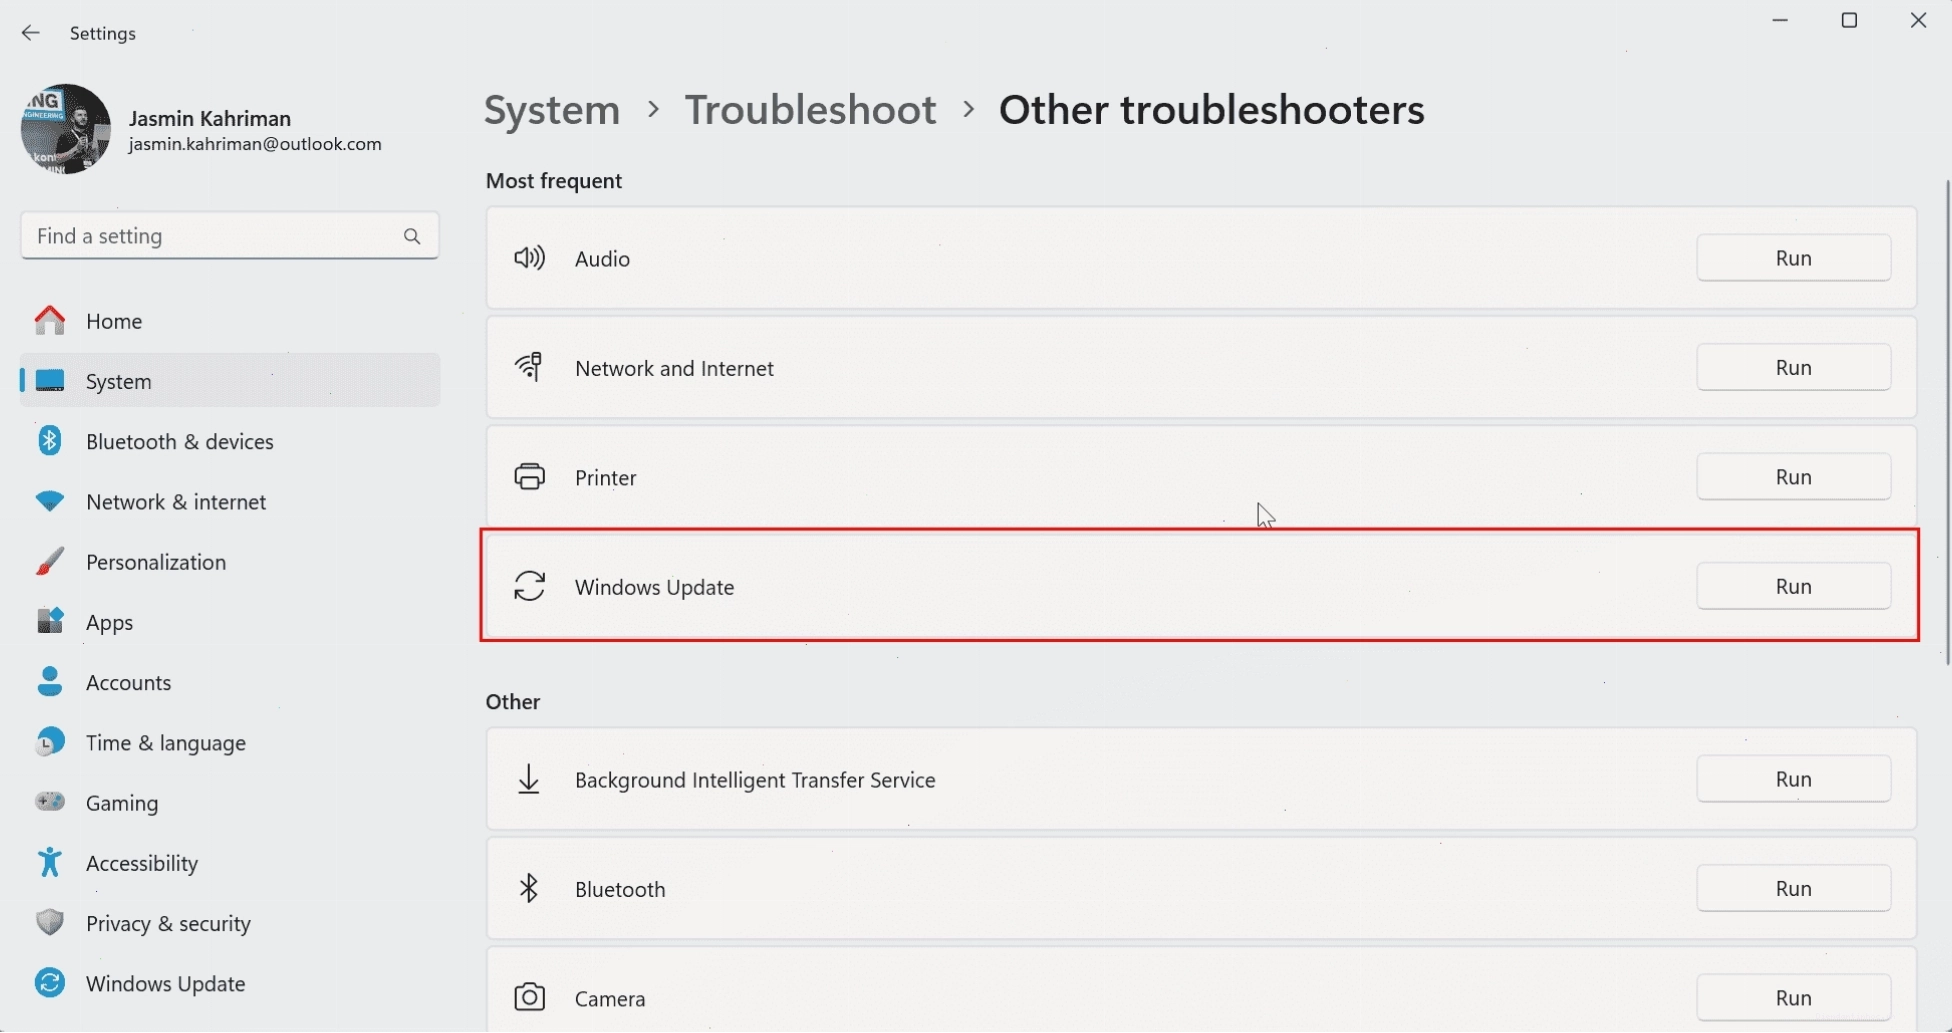Click the Camera icon in list
The height and width of the screenshot is (1033, 1952).
click(x=529, y=997)
